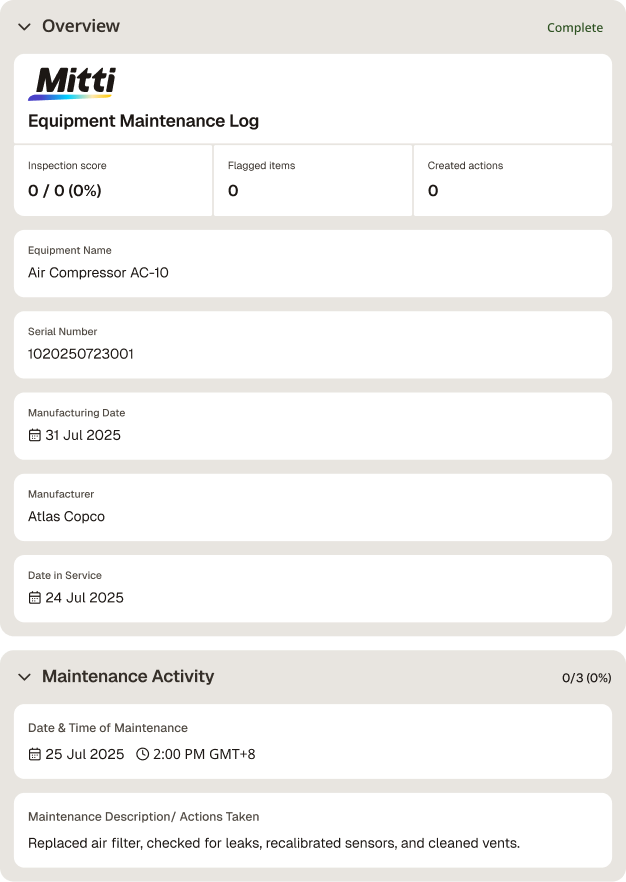Select the 31 Jul 2025 manufacturing date
The height and width of the screenshot is (882, 626).
click(x=83, y=435)
